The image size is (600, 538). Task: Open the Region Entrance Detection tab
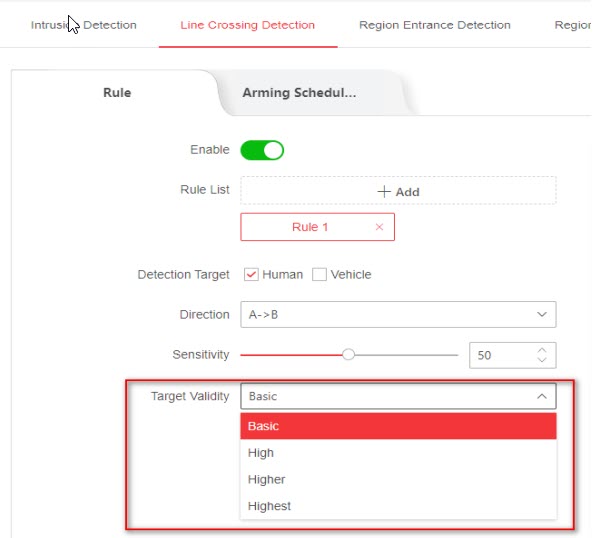pos(434,25)
